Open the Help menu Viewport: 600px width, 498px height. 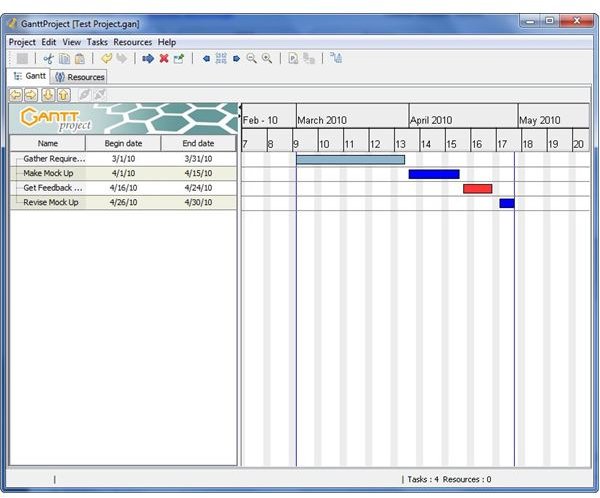pyautogui.click(x=167, y=42)
